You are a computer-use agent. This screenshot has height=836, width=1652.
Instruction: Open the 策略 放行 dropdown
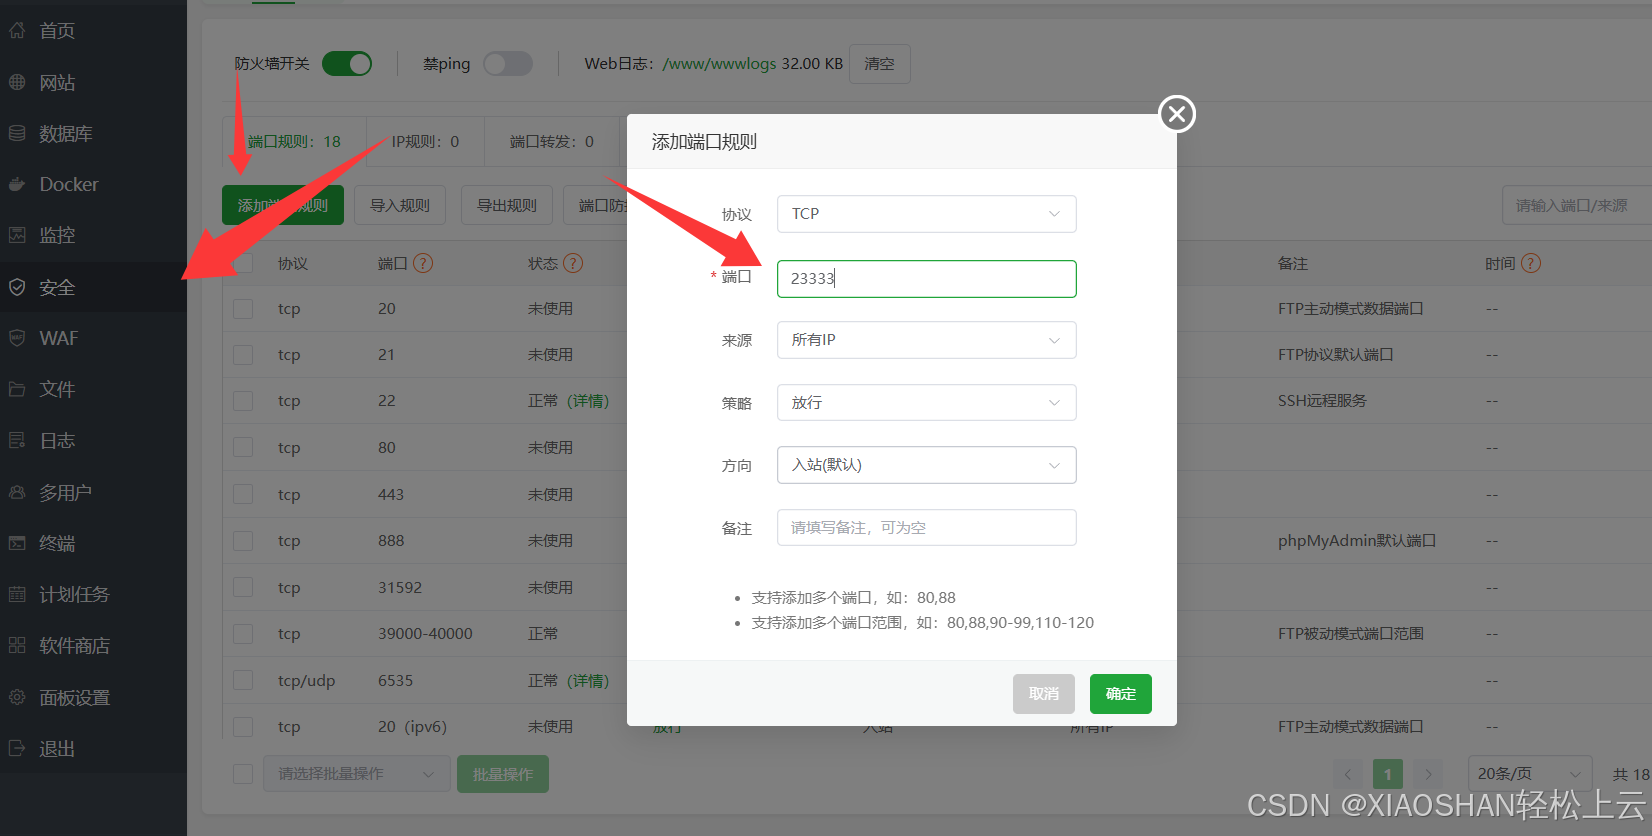(x=926, y=403)
